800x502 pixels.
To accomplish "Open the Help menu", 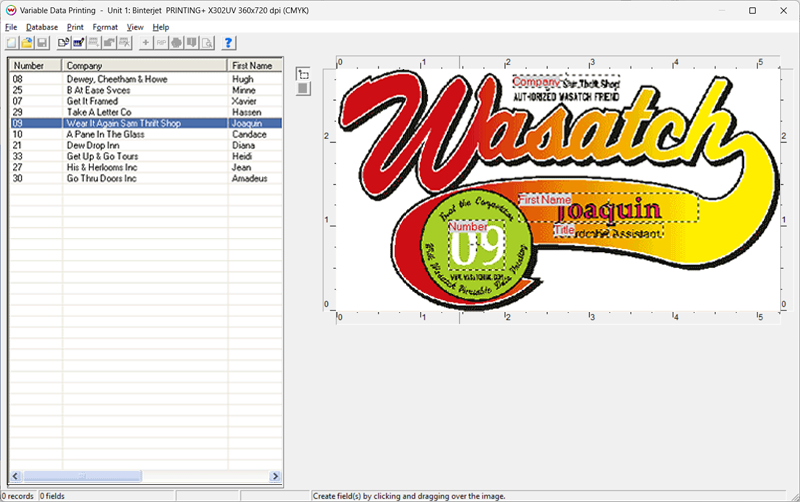I will tap(161, 27).
